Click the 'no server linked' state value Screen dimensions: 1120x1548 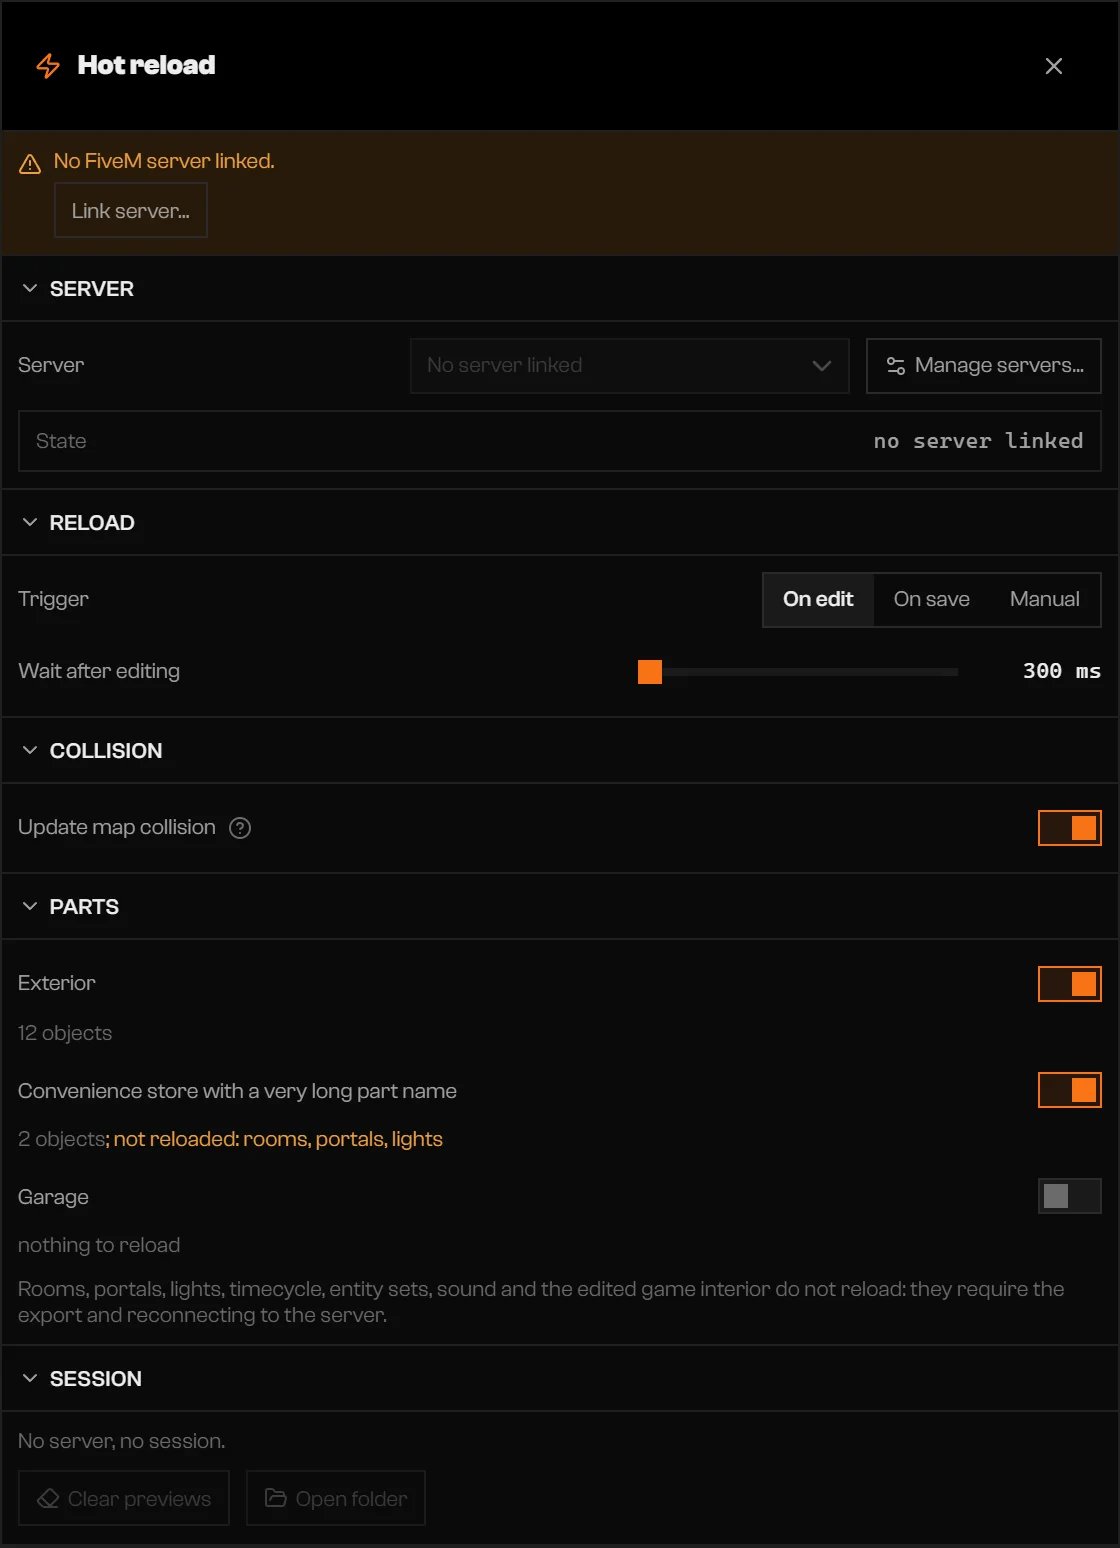tap(978, 441)
